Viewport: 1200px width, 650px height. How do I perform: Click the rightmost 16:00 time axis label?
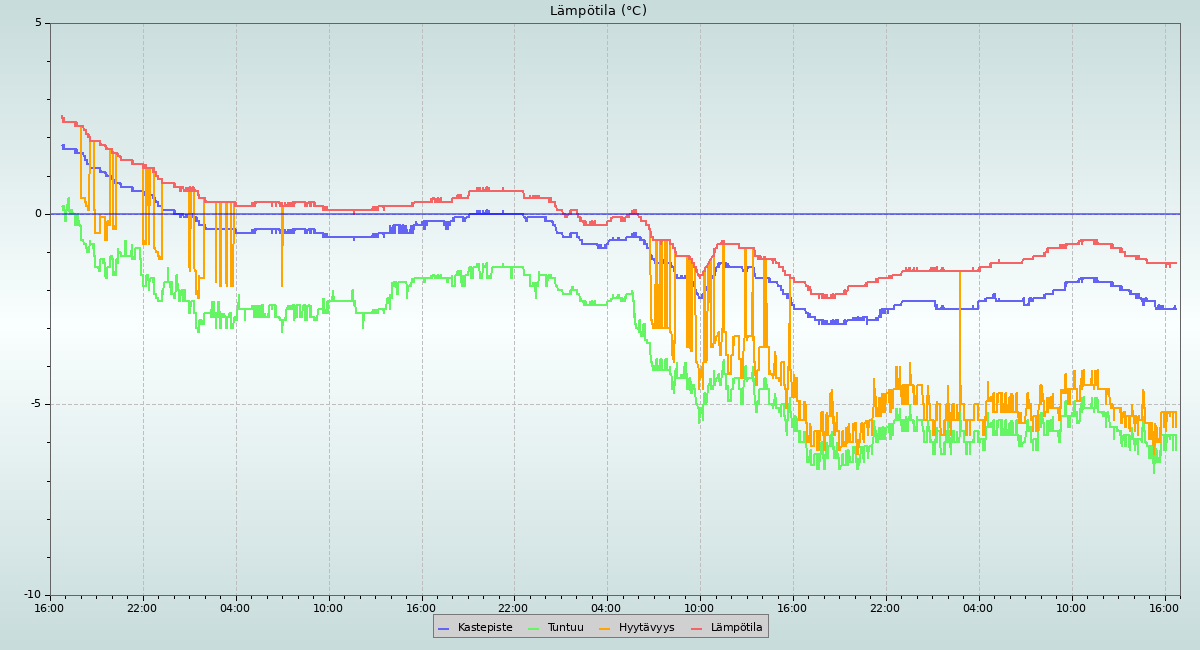click(1164, 608)
